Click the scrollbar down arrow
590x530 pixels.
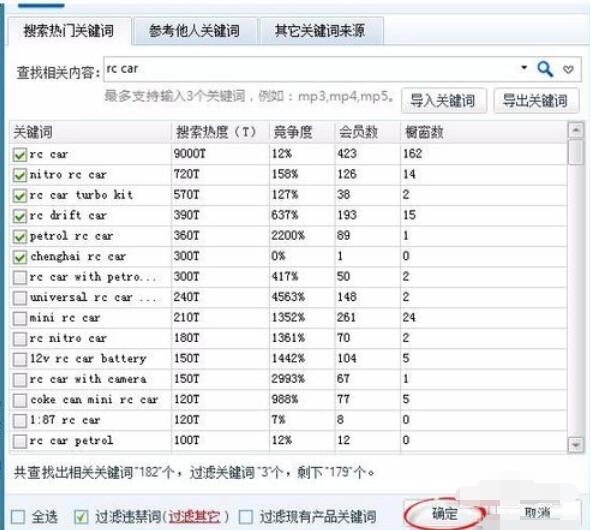[575, 445]
